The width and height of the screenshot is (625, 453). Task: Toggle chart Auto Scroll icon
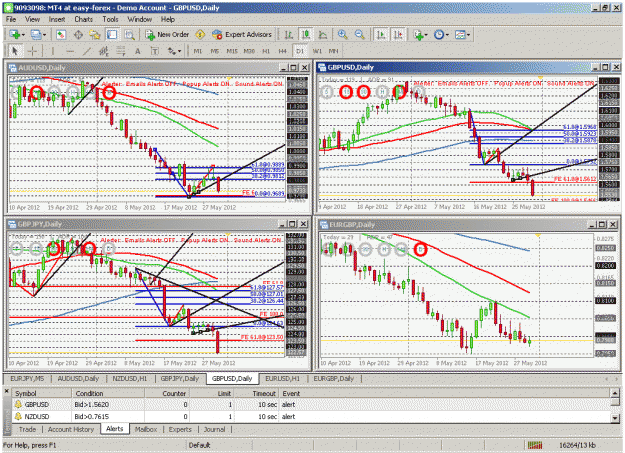click(381, 35)
